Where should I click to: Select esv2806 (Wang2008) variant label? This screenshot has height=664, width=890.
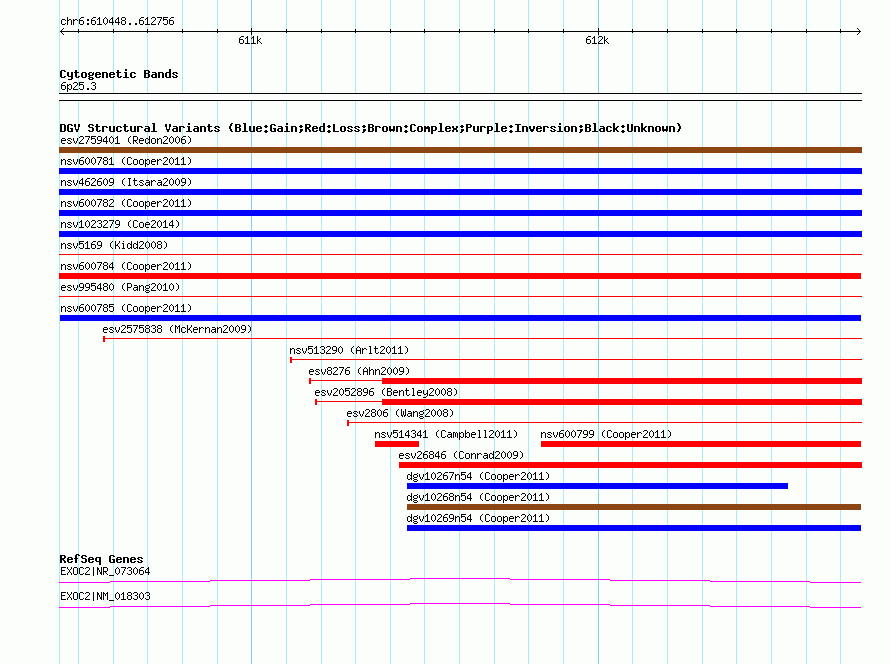coord(400,413)
